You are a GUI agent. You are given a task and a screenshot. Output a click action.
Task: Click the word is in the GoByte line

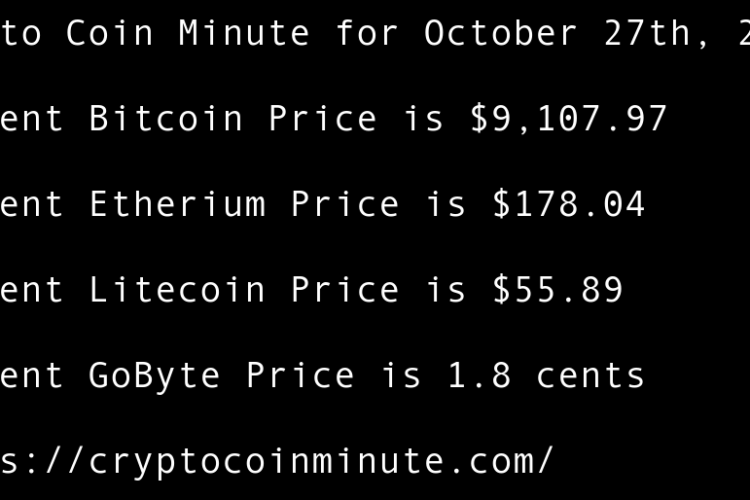(401, 376)
